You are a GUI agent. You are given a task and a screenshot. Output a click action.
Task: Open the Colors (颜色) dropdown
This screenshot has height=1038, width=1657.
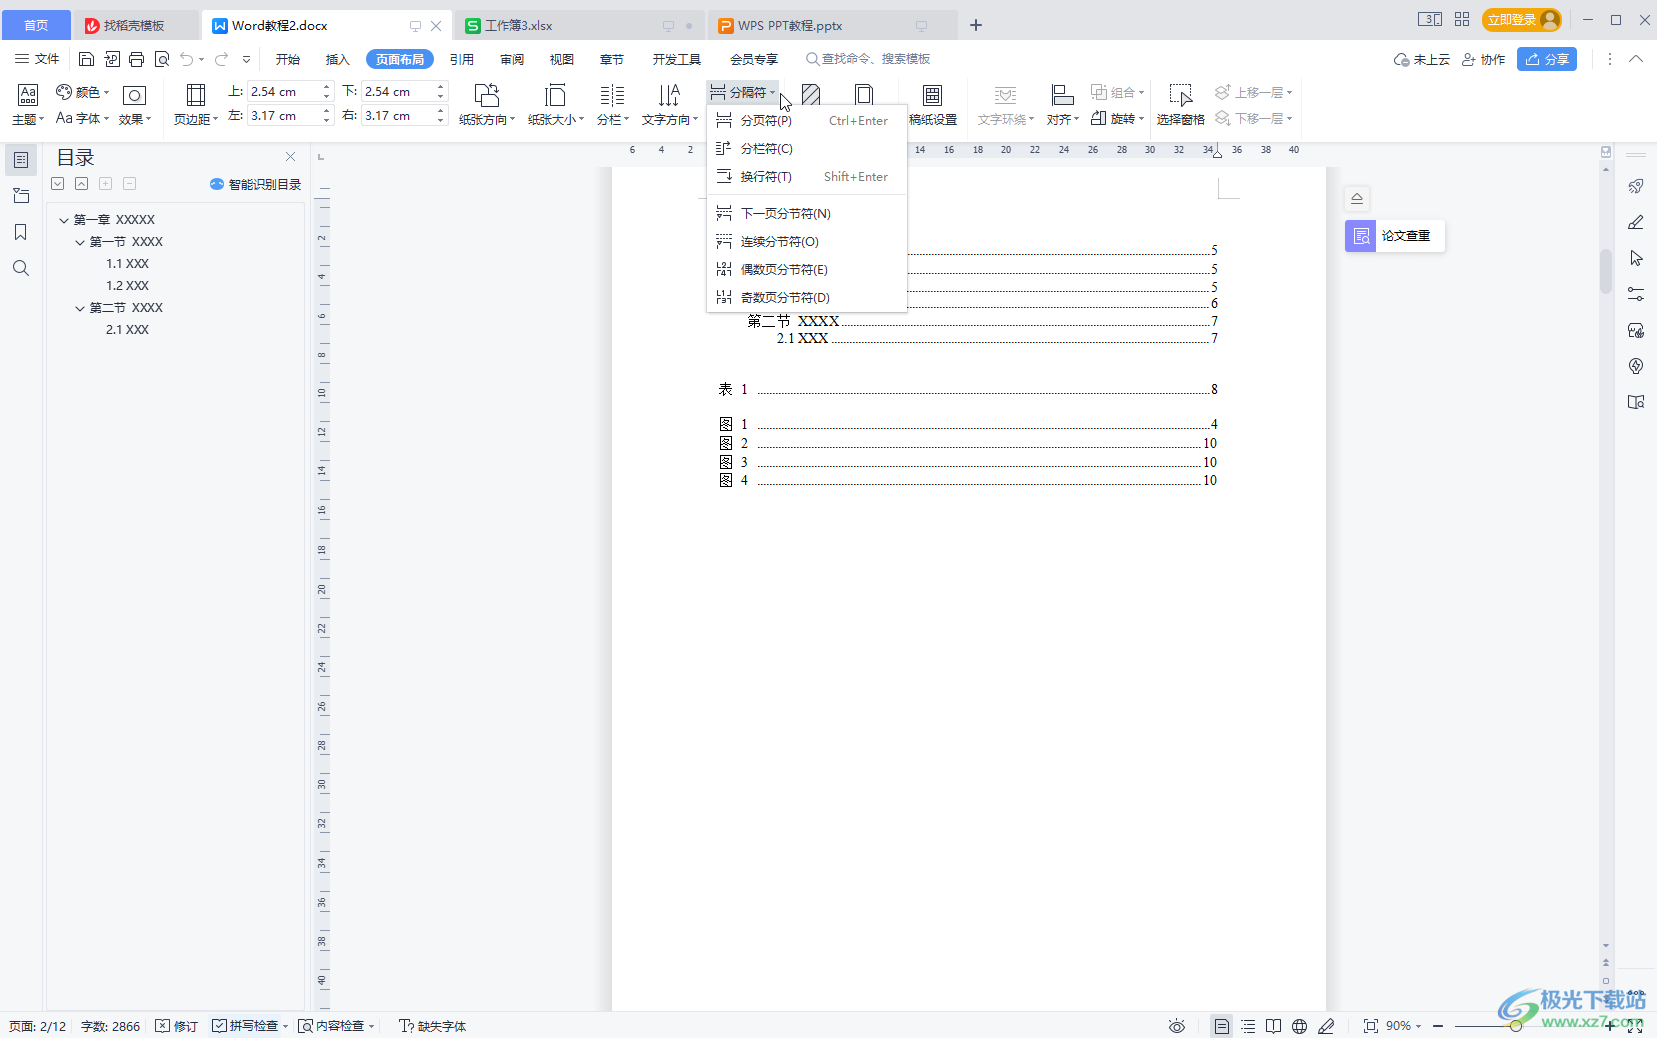point(83,92)
